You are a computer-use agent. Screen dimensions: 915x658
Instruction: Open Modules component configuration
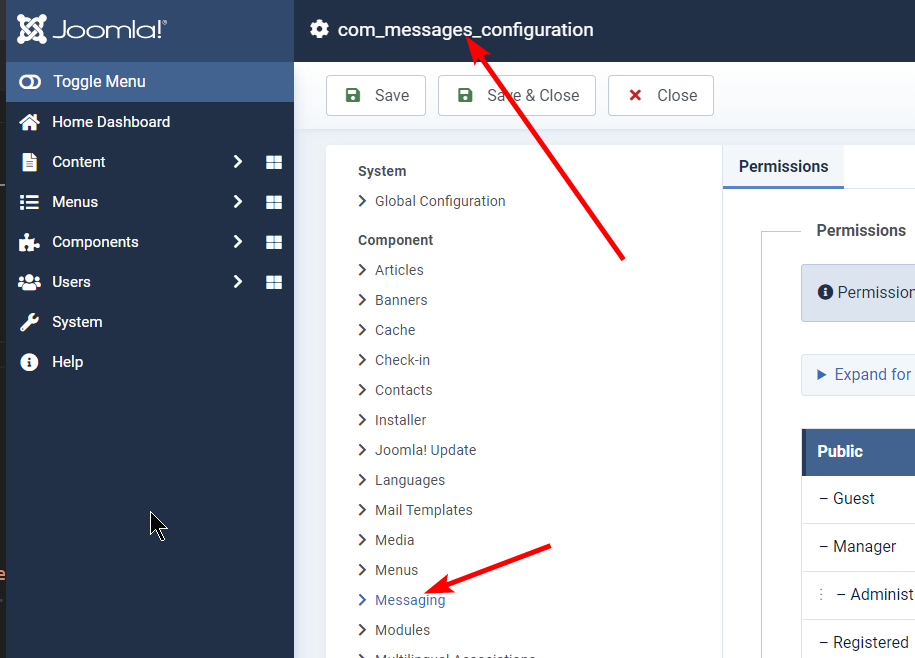(402, 630)
